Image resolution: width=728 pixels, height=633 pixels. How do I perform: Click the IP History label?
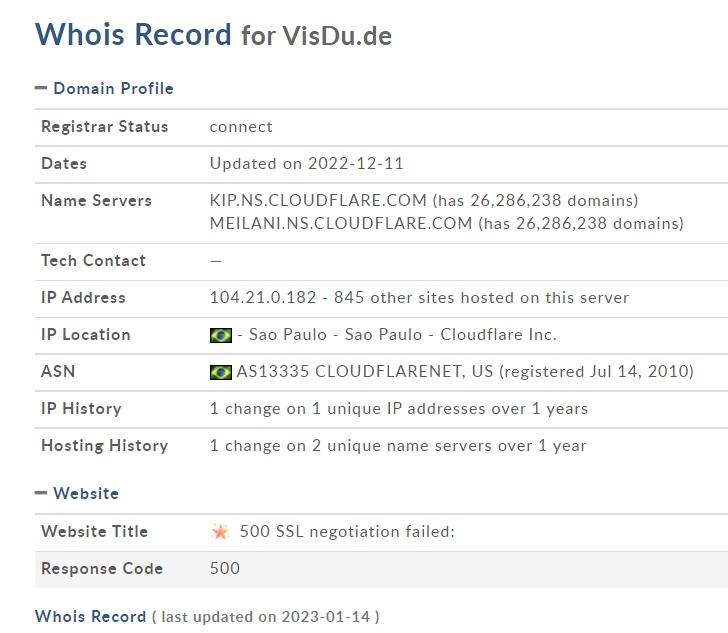tap(81, 408)
